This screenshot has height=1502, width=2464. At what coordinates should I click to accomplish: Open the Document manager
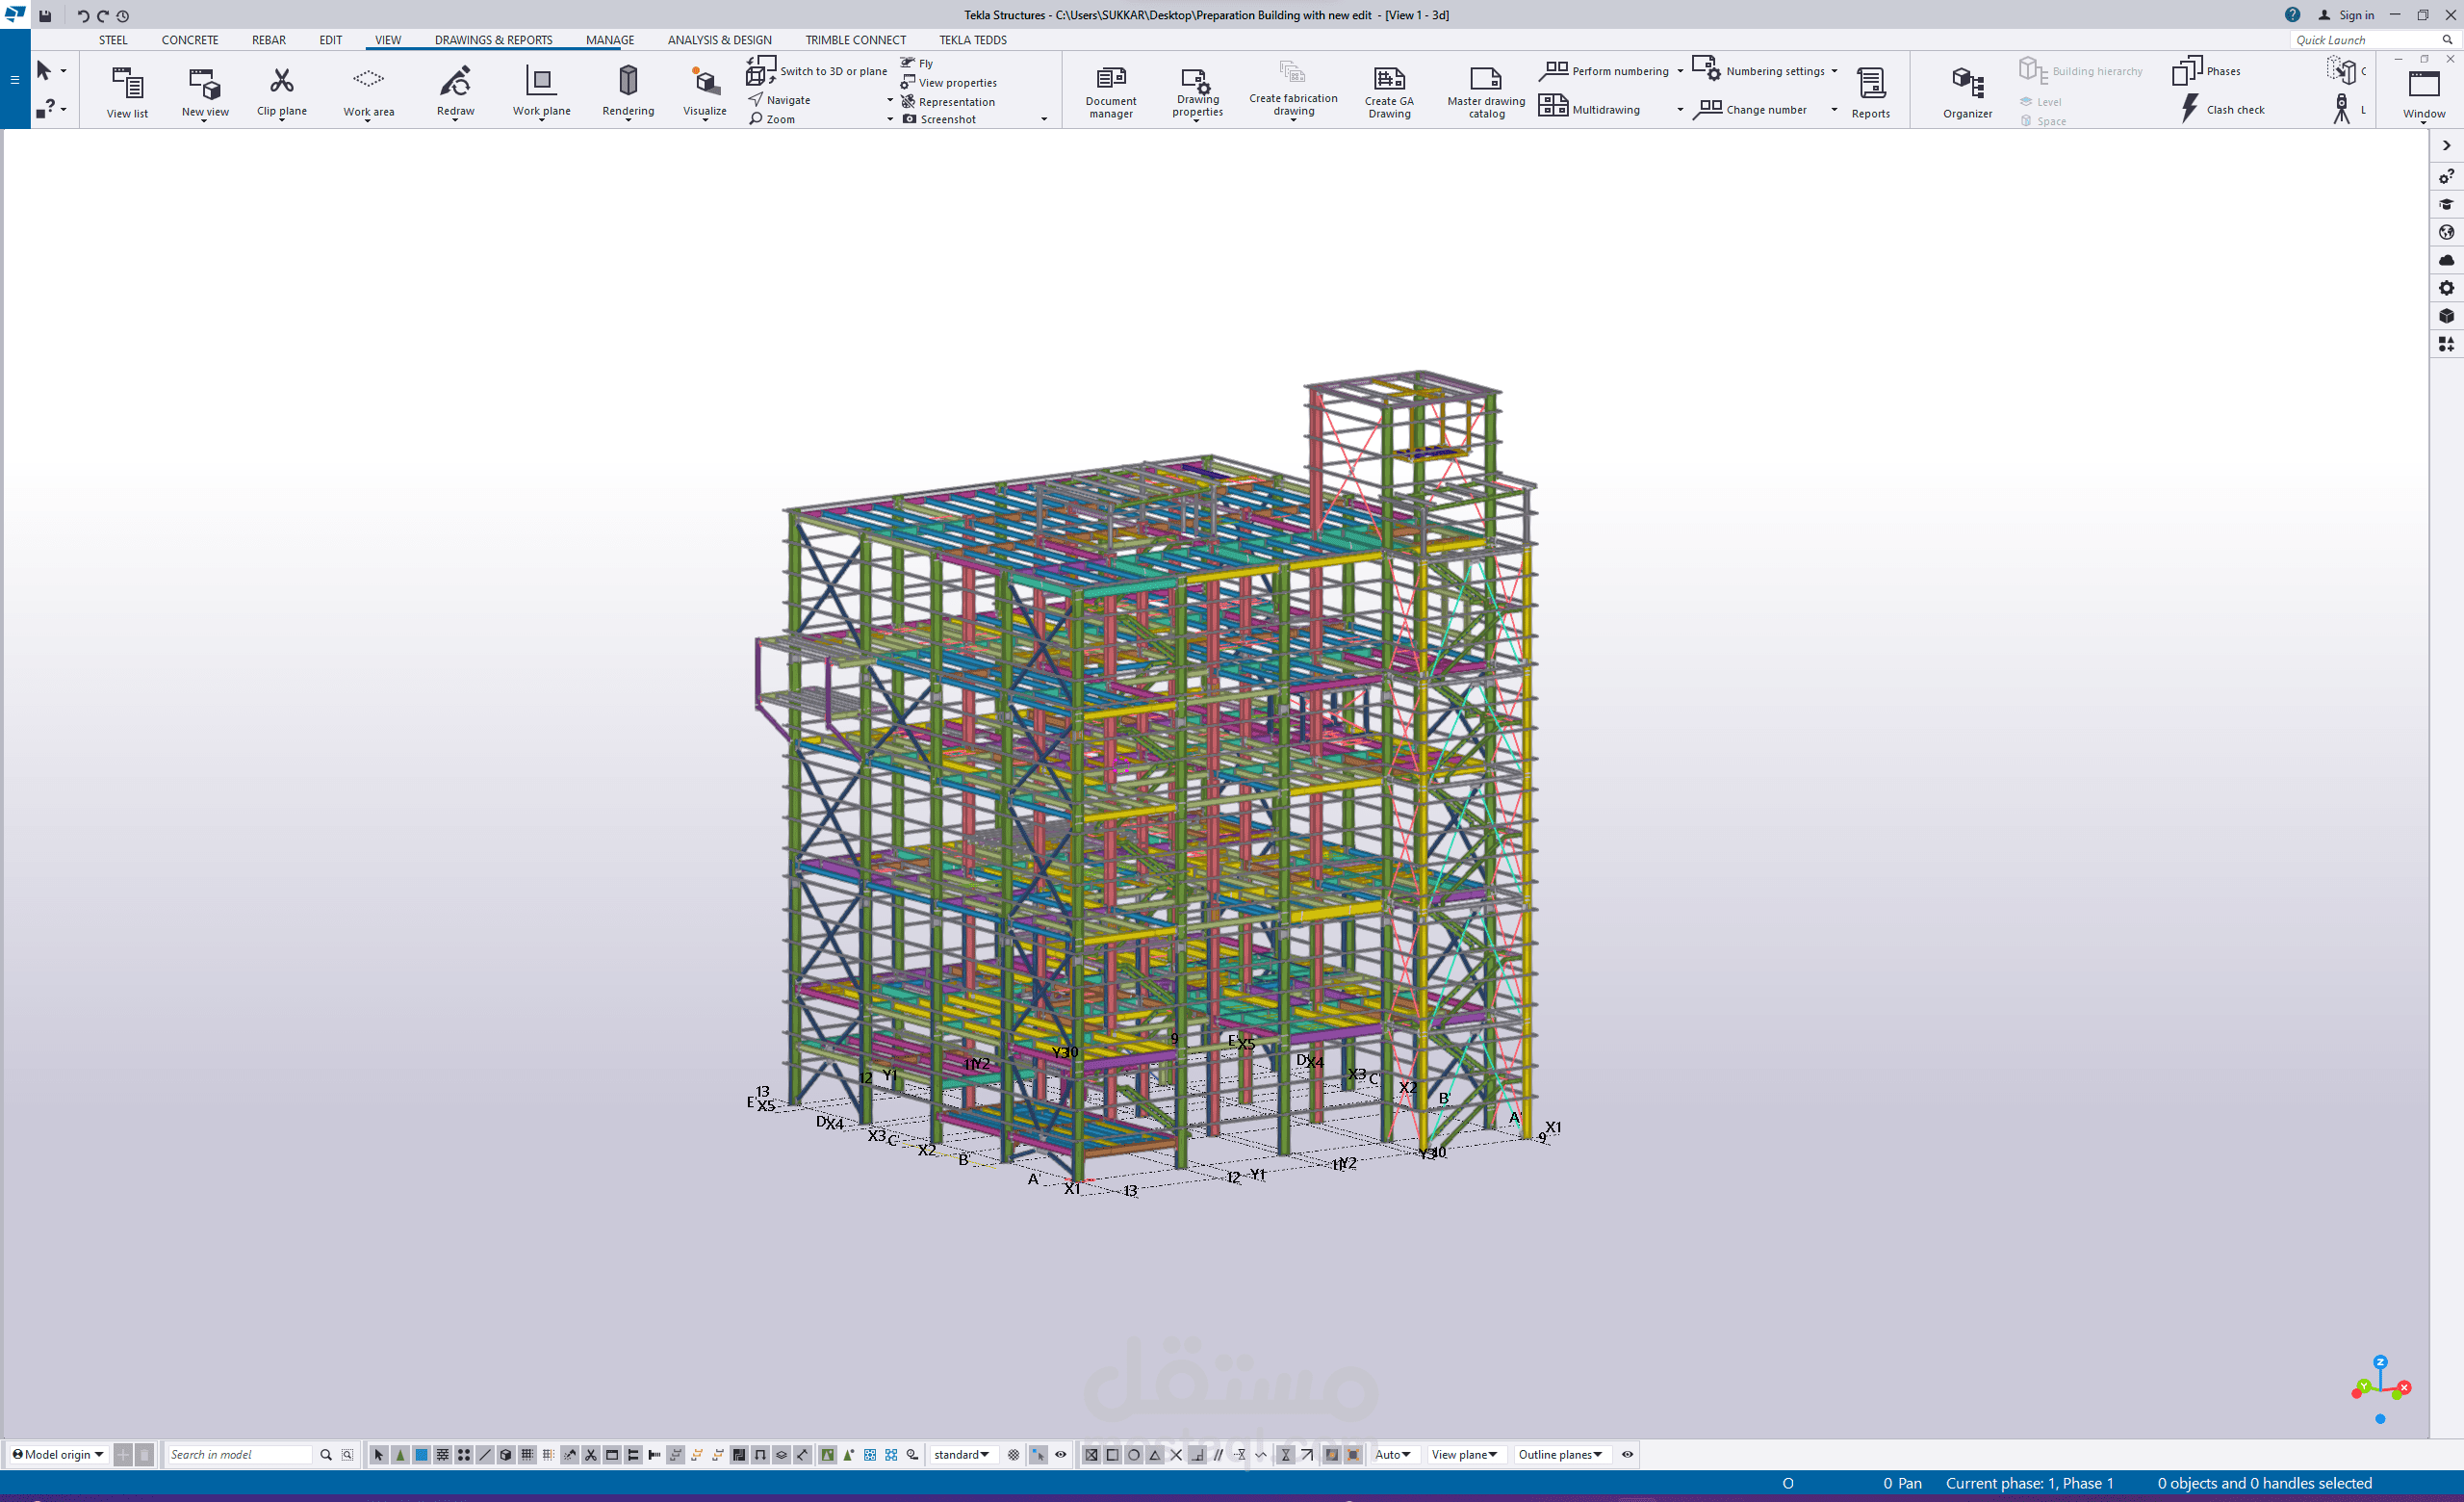tap(1110, 80)
